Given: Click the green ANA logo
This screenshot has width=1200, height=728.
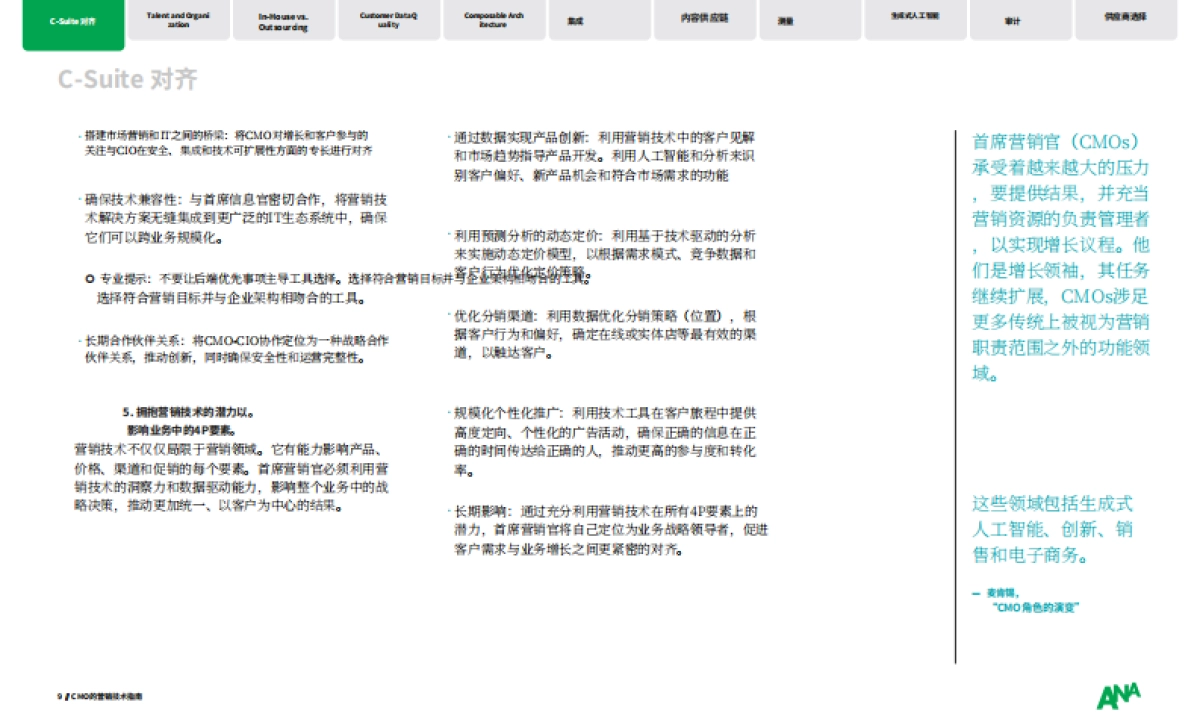Looking at the screenshot, I should pyautogui.click(x=1118, y=695).
